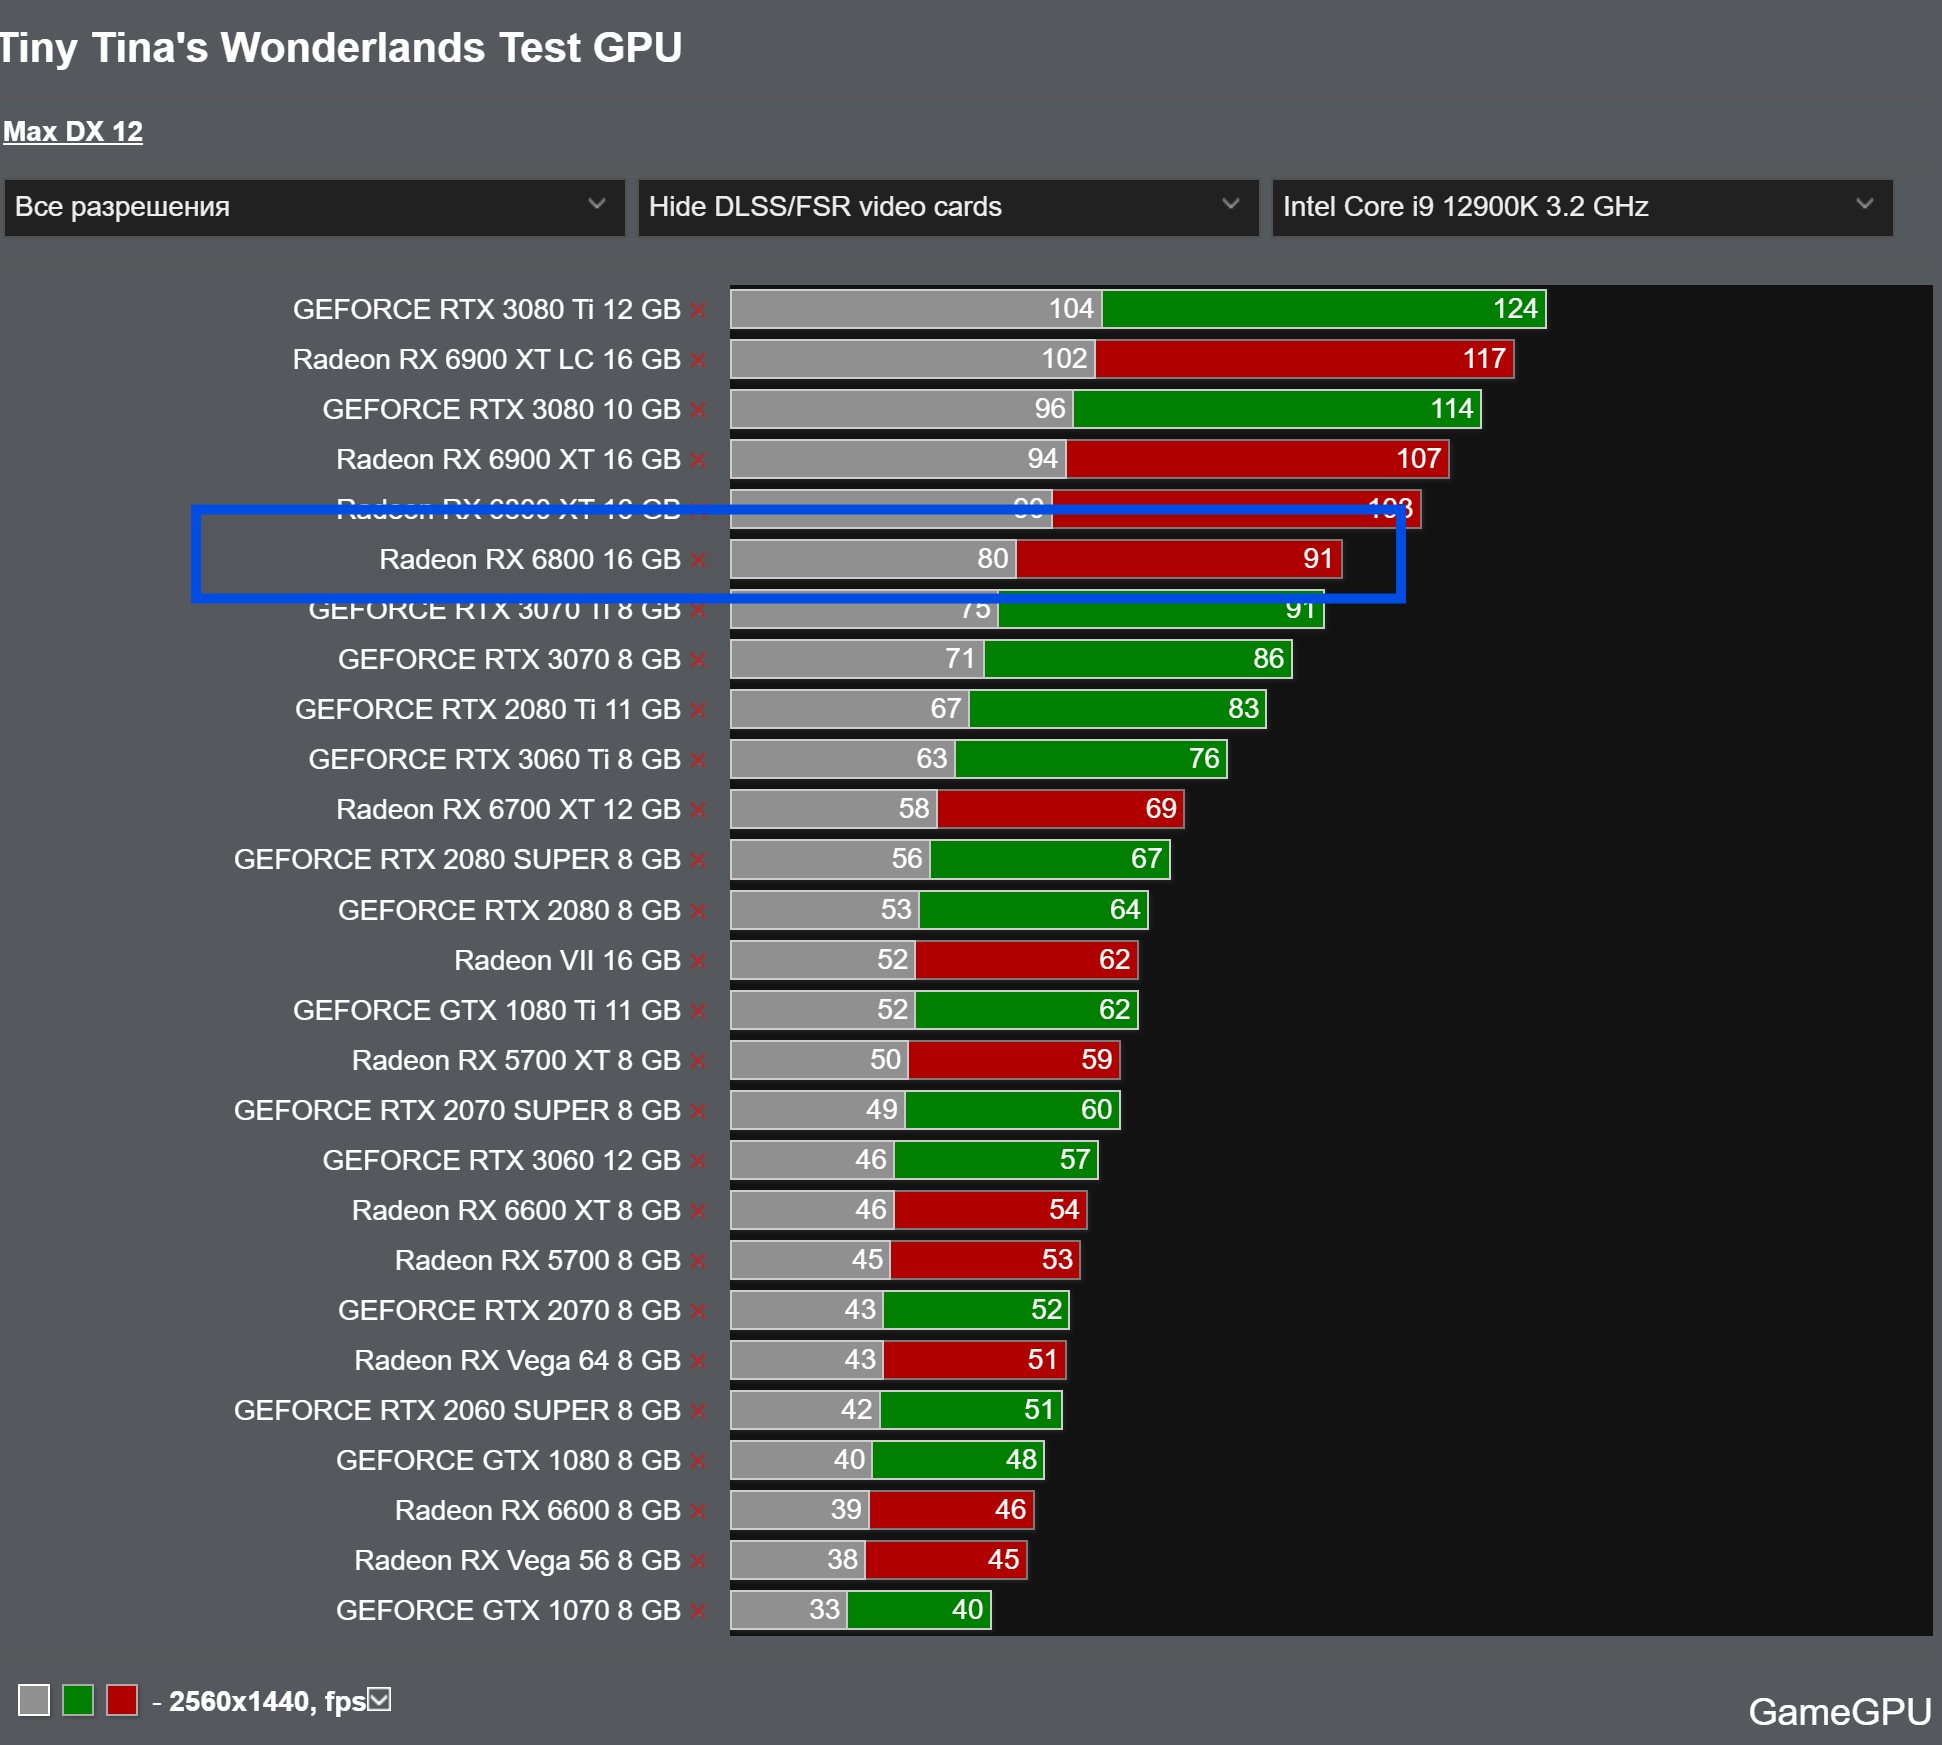Remove GEFORCE RTX 2070 SUPER 8 GB with its X
The width and height of the screenshot is (1942, 1745).
click(x=698, y=1111)
